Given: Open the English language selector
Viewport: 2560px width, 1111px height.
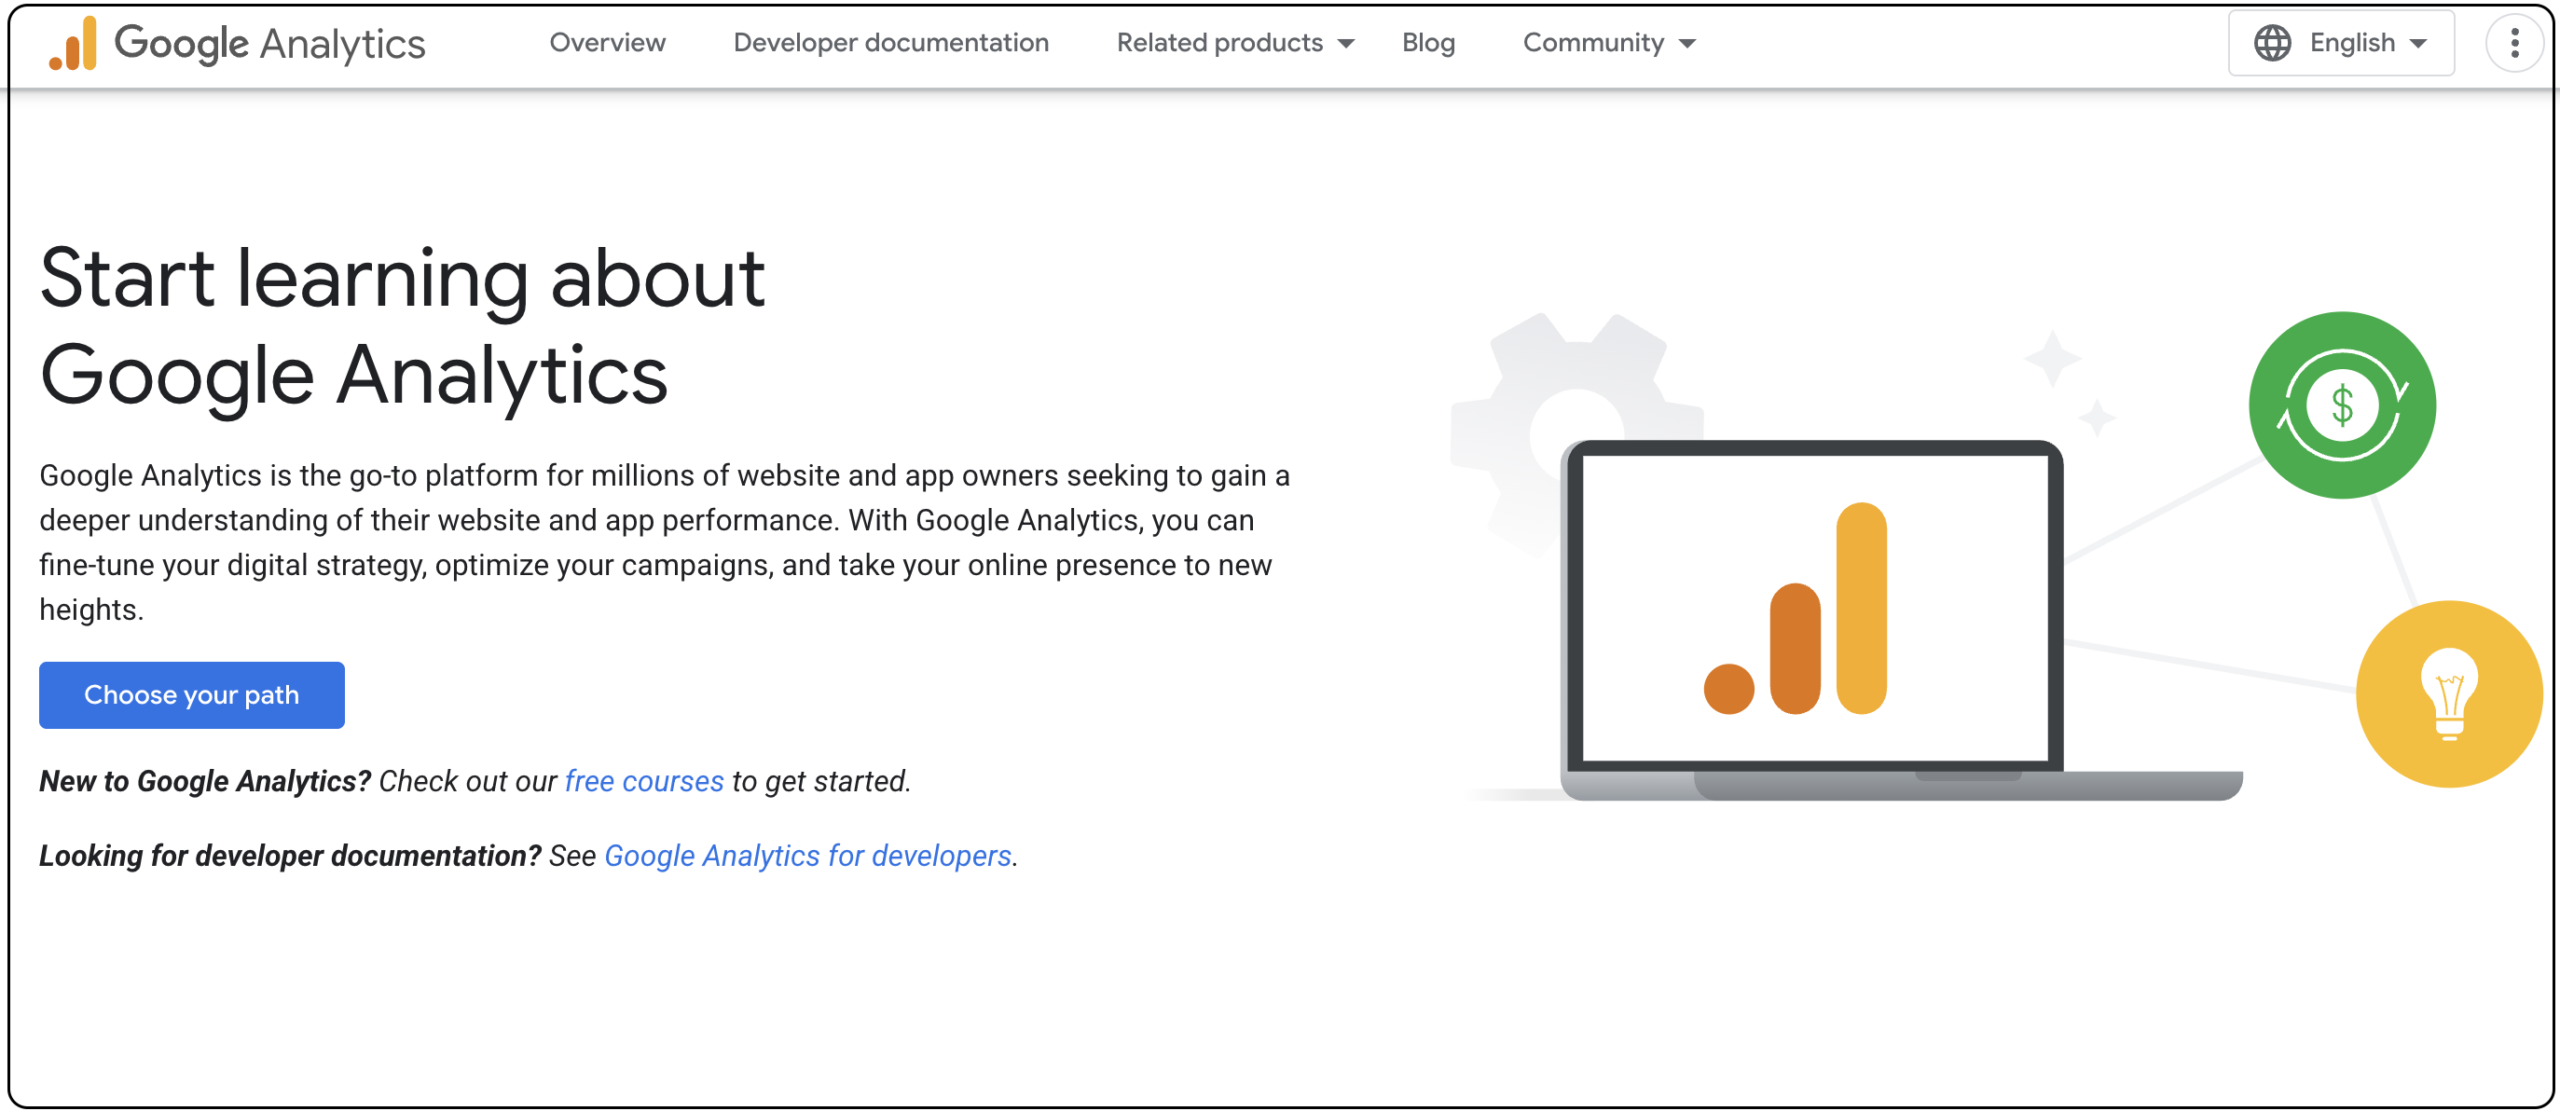Looking at the screenshot, I should (x=2341, y=43).
